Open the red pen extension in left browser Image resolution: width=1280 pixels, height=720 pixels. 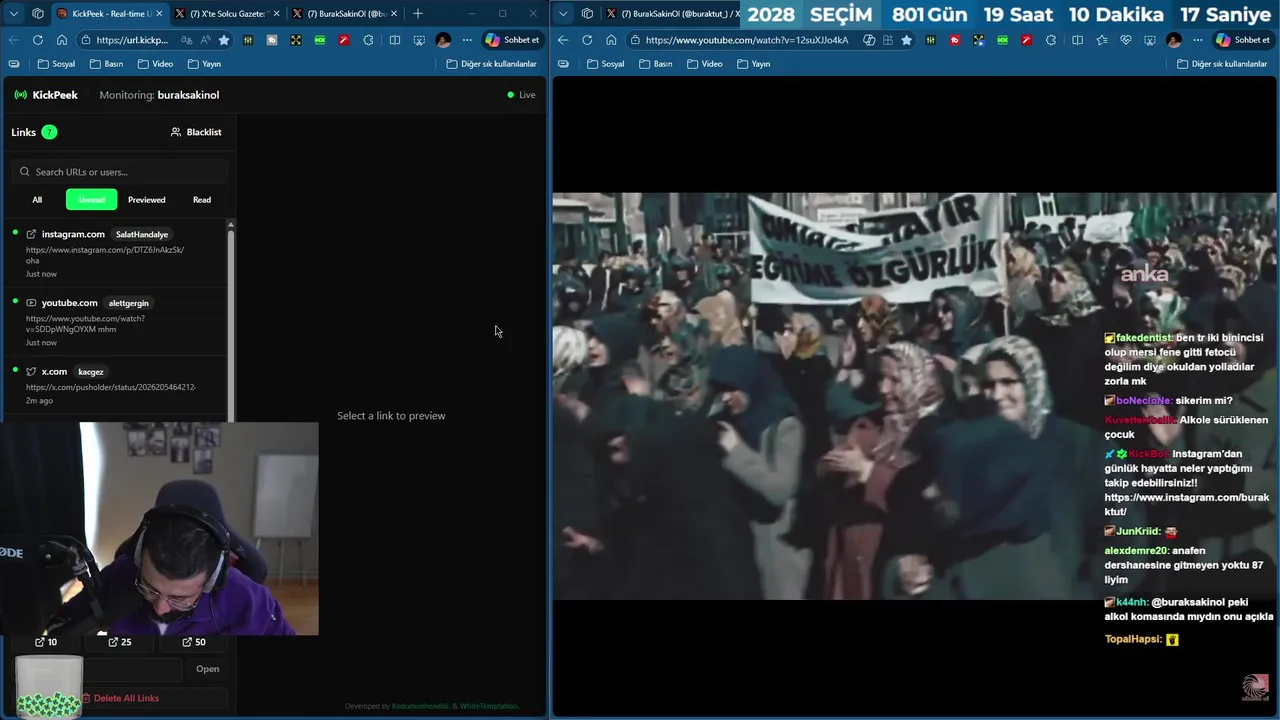point(344,40)
